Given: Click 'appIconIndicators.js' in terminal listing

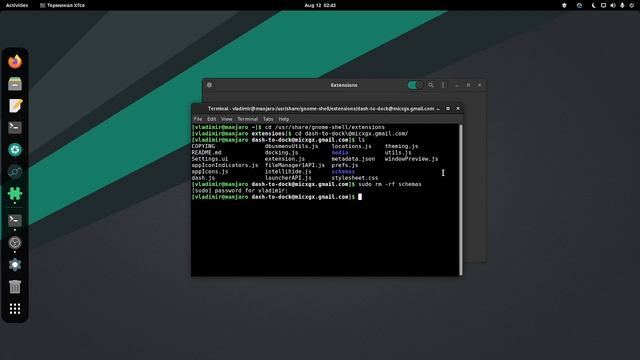Looking at the screenshot, I should (x=225, y=165).
